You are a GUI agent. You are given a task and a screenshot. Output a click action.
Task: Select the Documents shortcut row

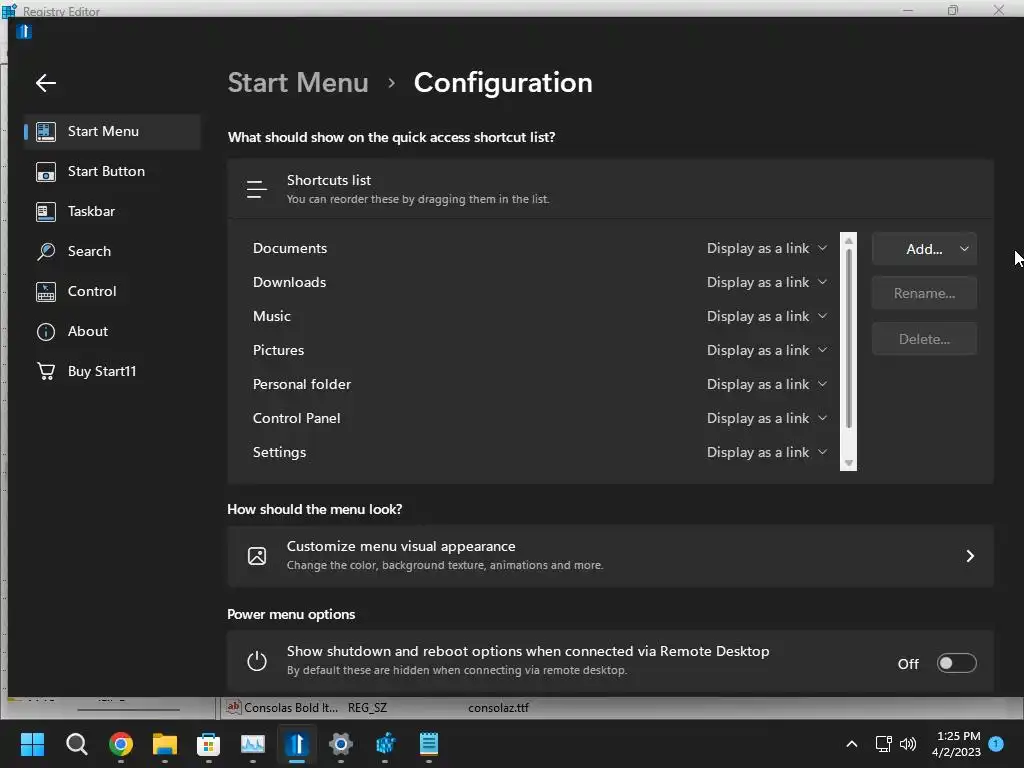tap(539, 248)
